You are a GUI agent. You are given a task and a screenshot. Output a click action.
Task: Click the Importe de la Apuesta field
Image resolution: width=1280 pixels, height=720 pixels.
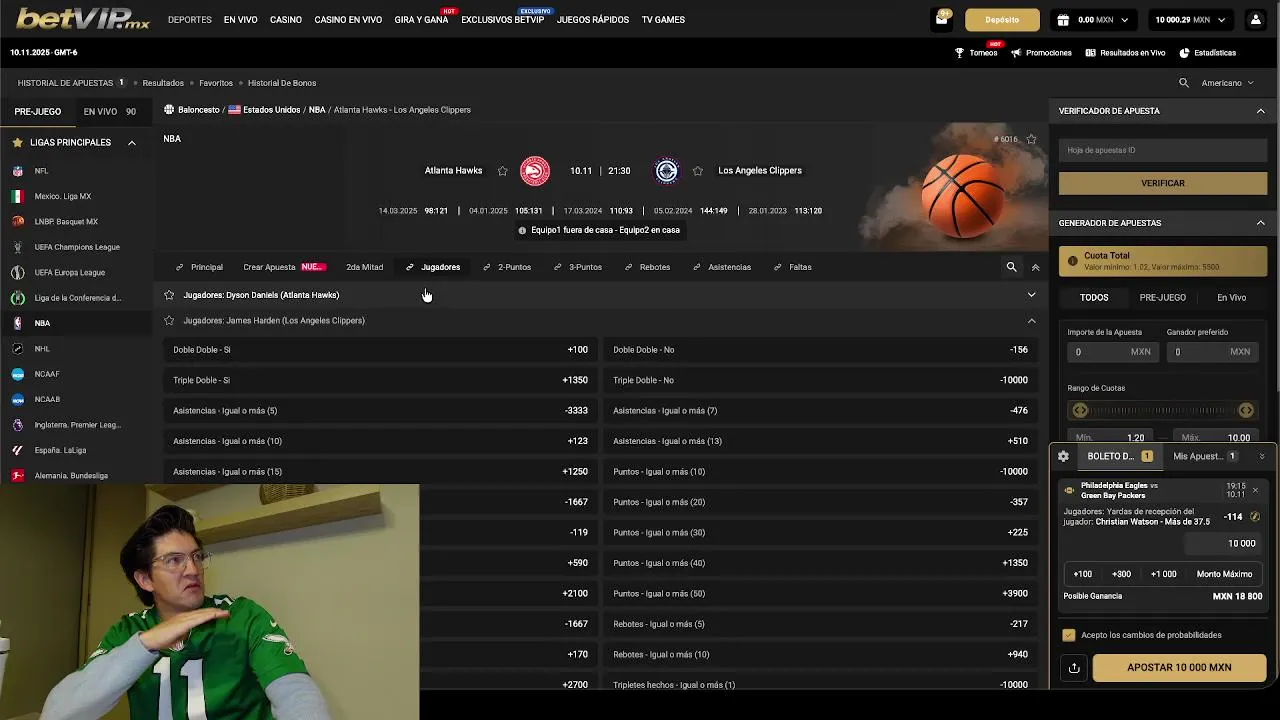[x=1111, y=352]
